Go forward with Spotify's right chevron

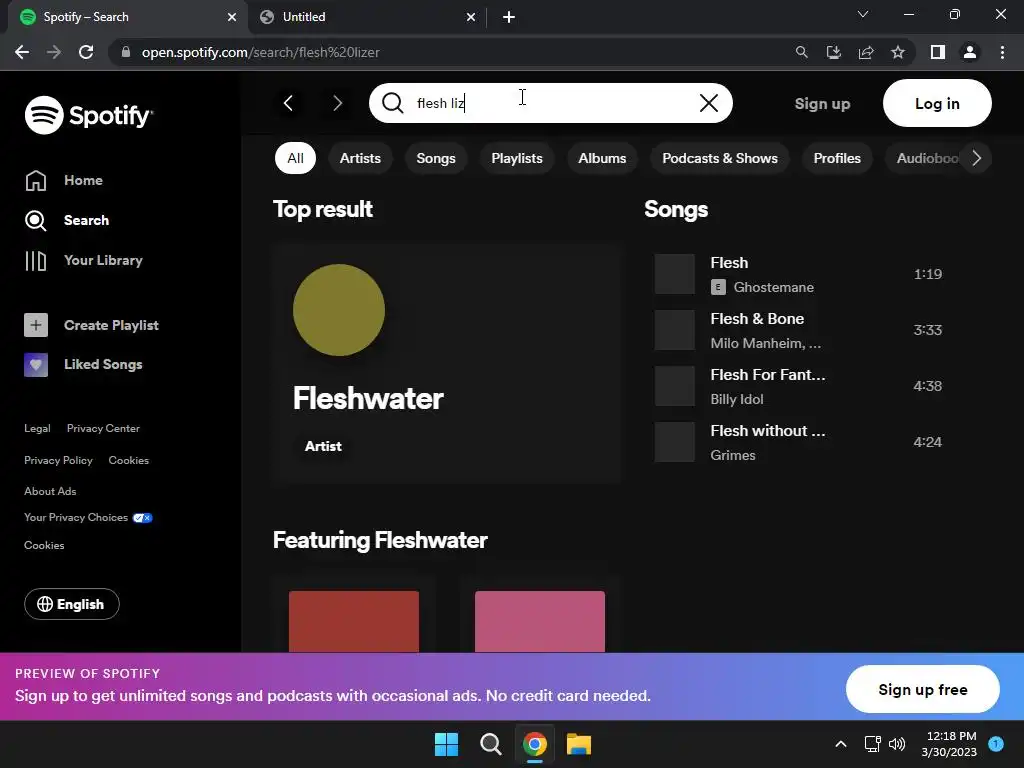coord(337,103)
